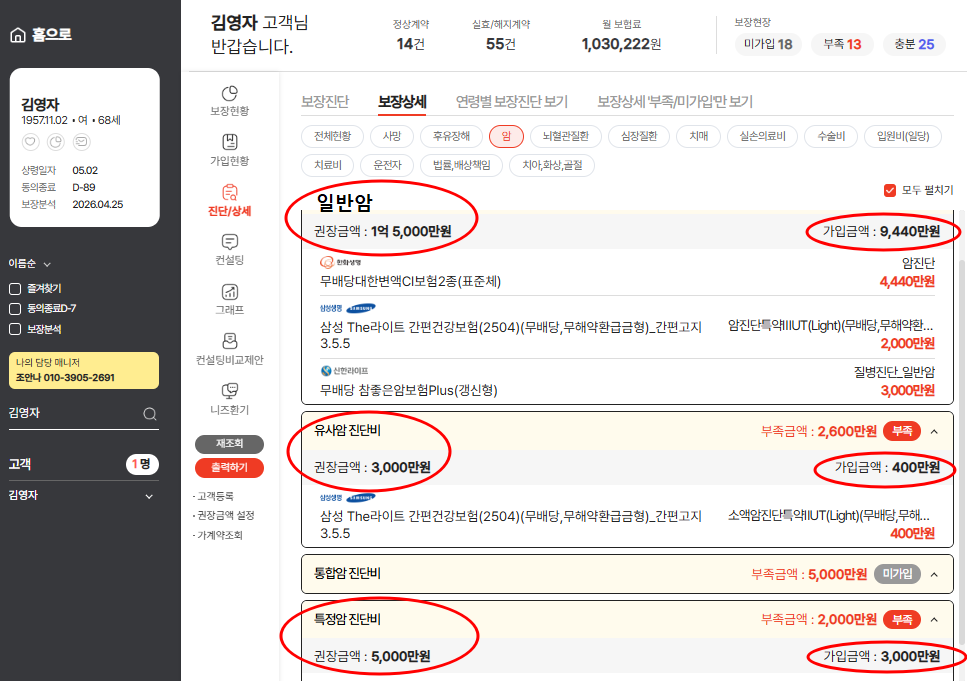
Task: Select the 가입현황 sidebar icon
Action: click(x=229, y=147)
